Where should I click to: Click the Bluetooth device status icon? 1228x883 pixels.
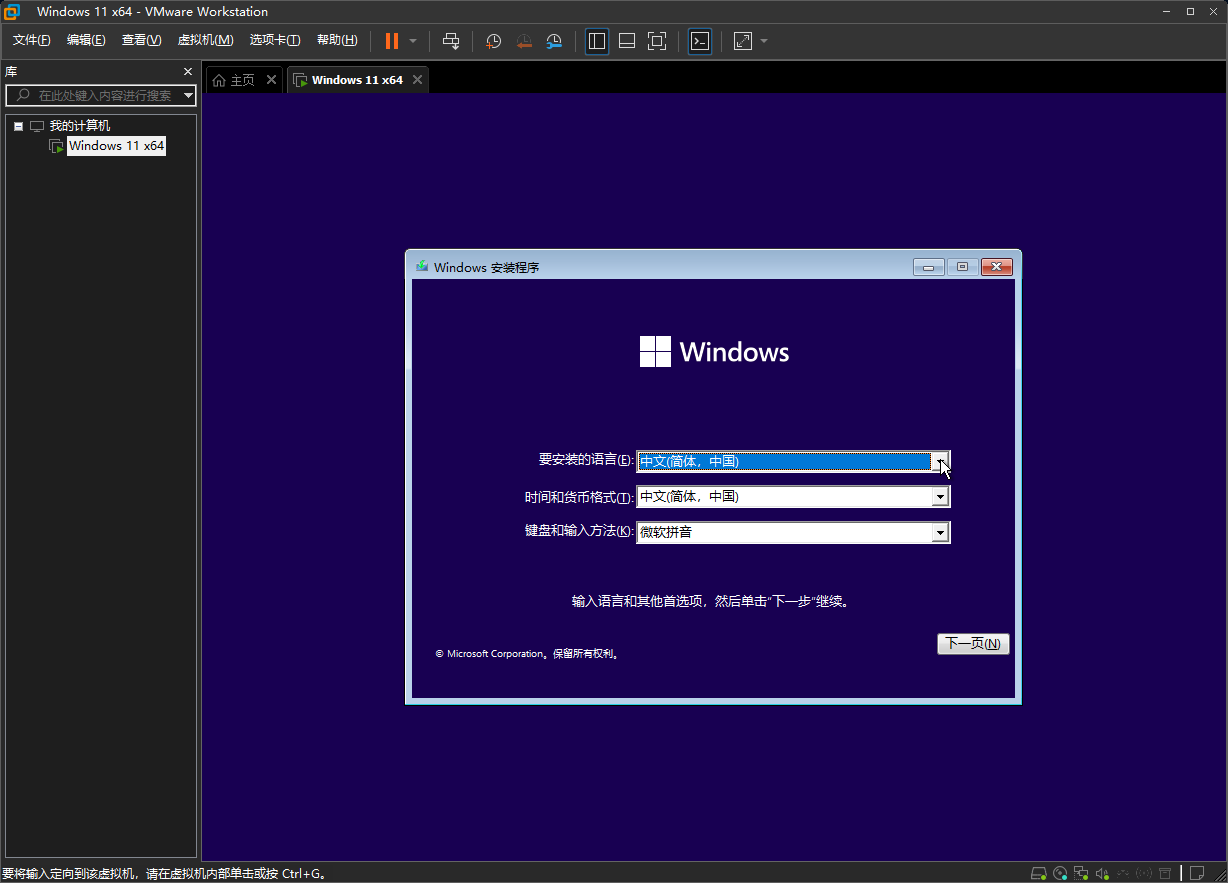pyautogui.click(x=1144, y=873)
